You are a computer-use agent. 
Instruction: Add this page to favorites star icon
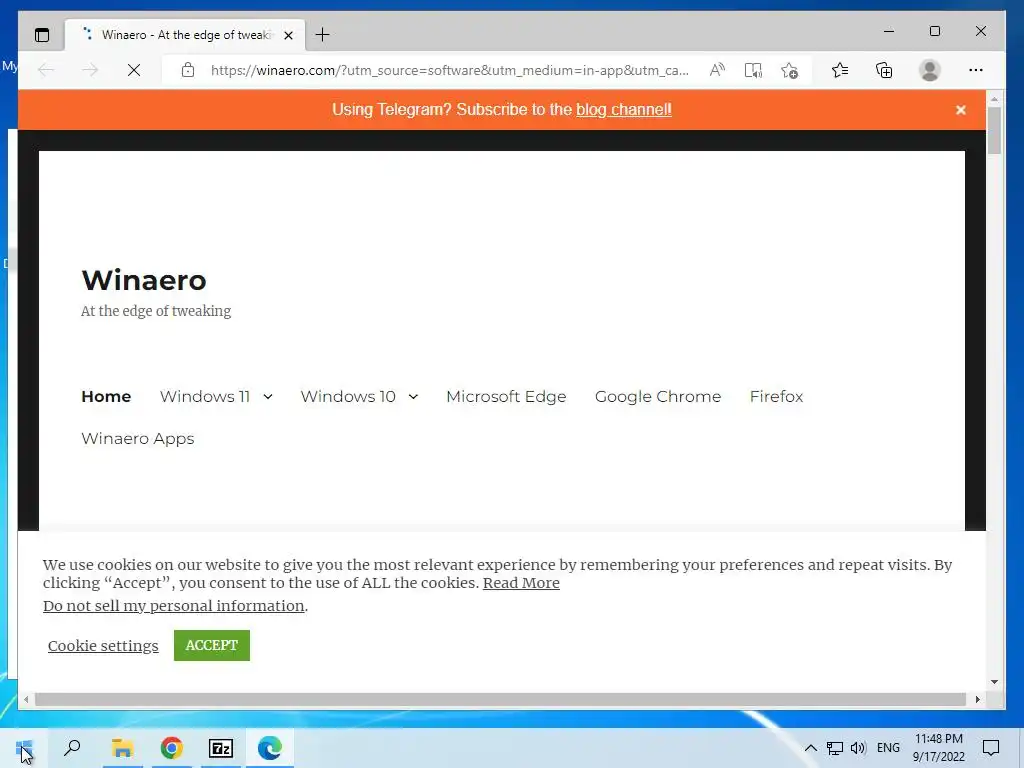[x=790, y=70]
